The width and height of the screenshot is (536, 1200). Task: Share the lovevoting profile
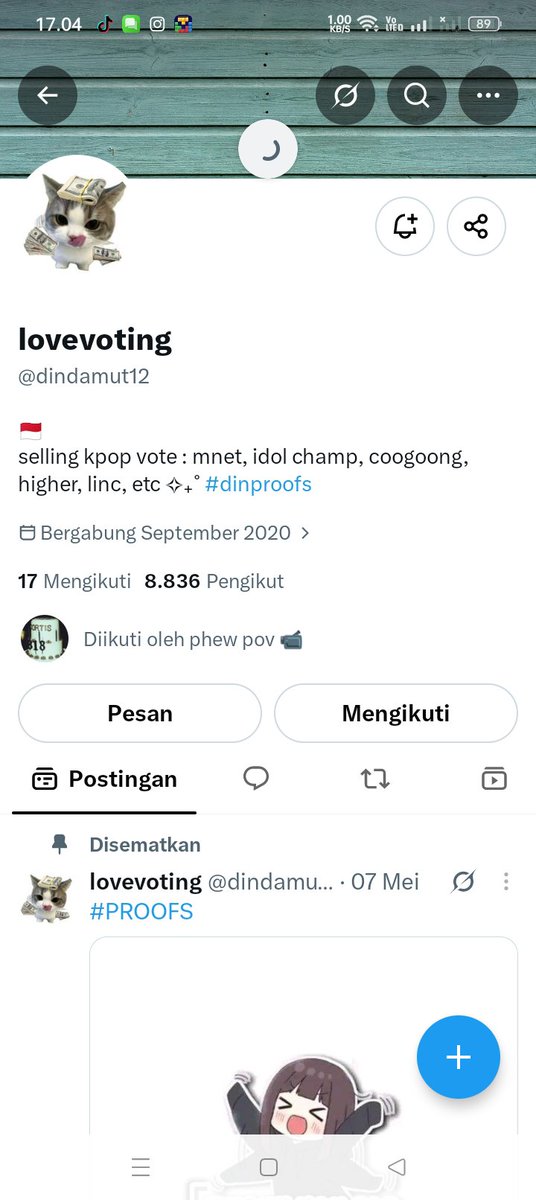pos(476,226)
